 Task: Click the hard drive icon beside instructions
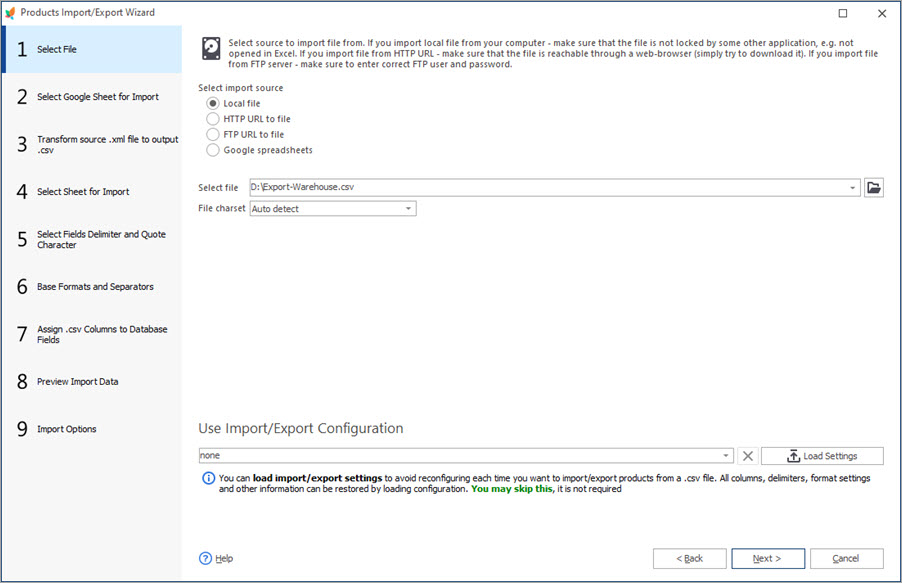click(x=211, y=49)
